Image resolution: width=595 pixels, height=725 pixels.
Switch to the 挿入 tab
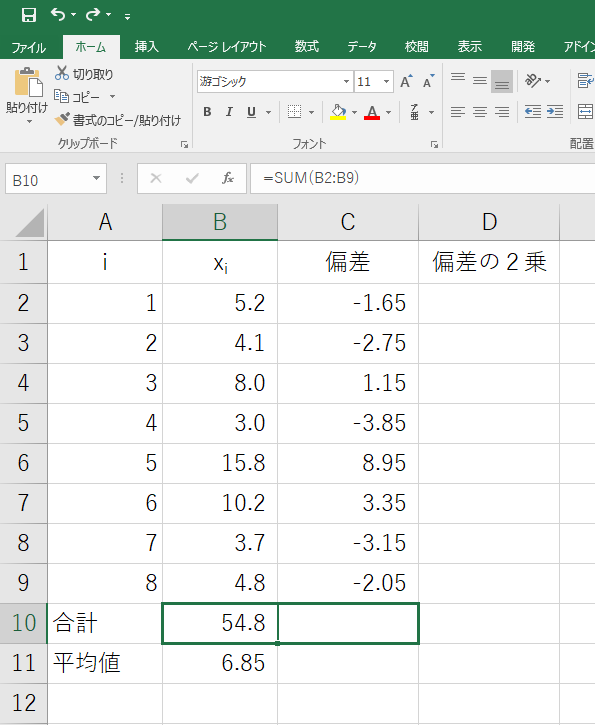click(x=147, y=47)
